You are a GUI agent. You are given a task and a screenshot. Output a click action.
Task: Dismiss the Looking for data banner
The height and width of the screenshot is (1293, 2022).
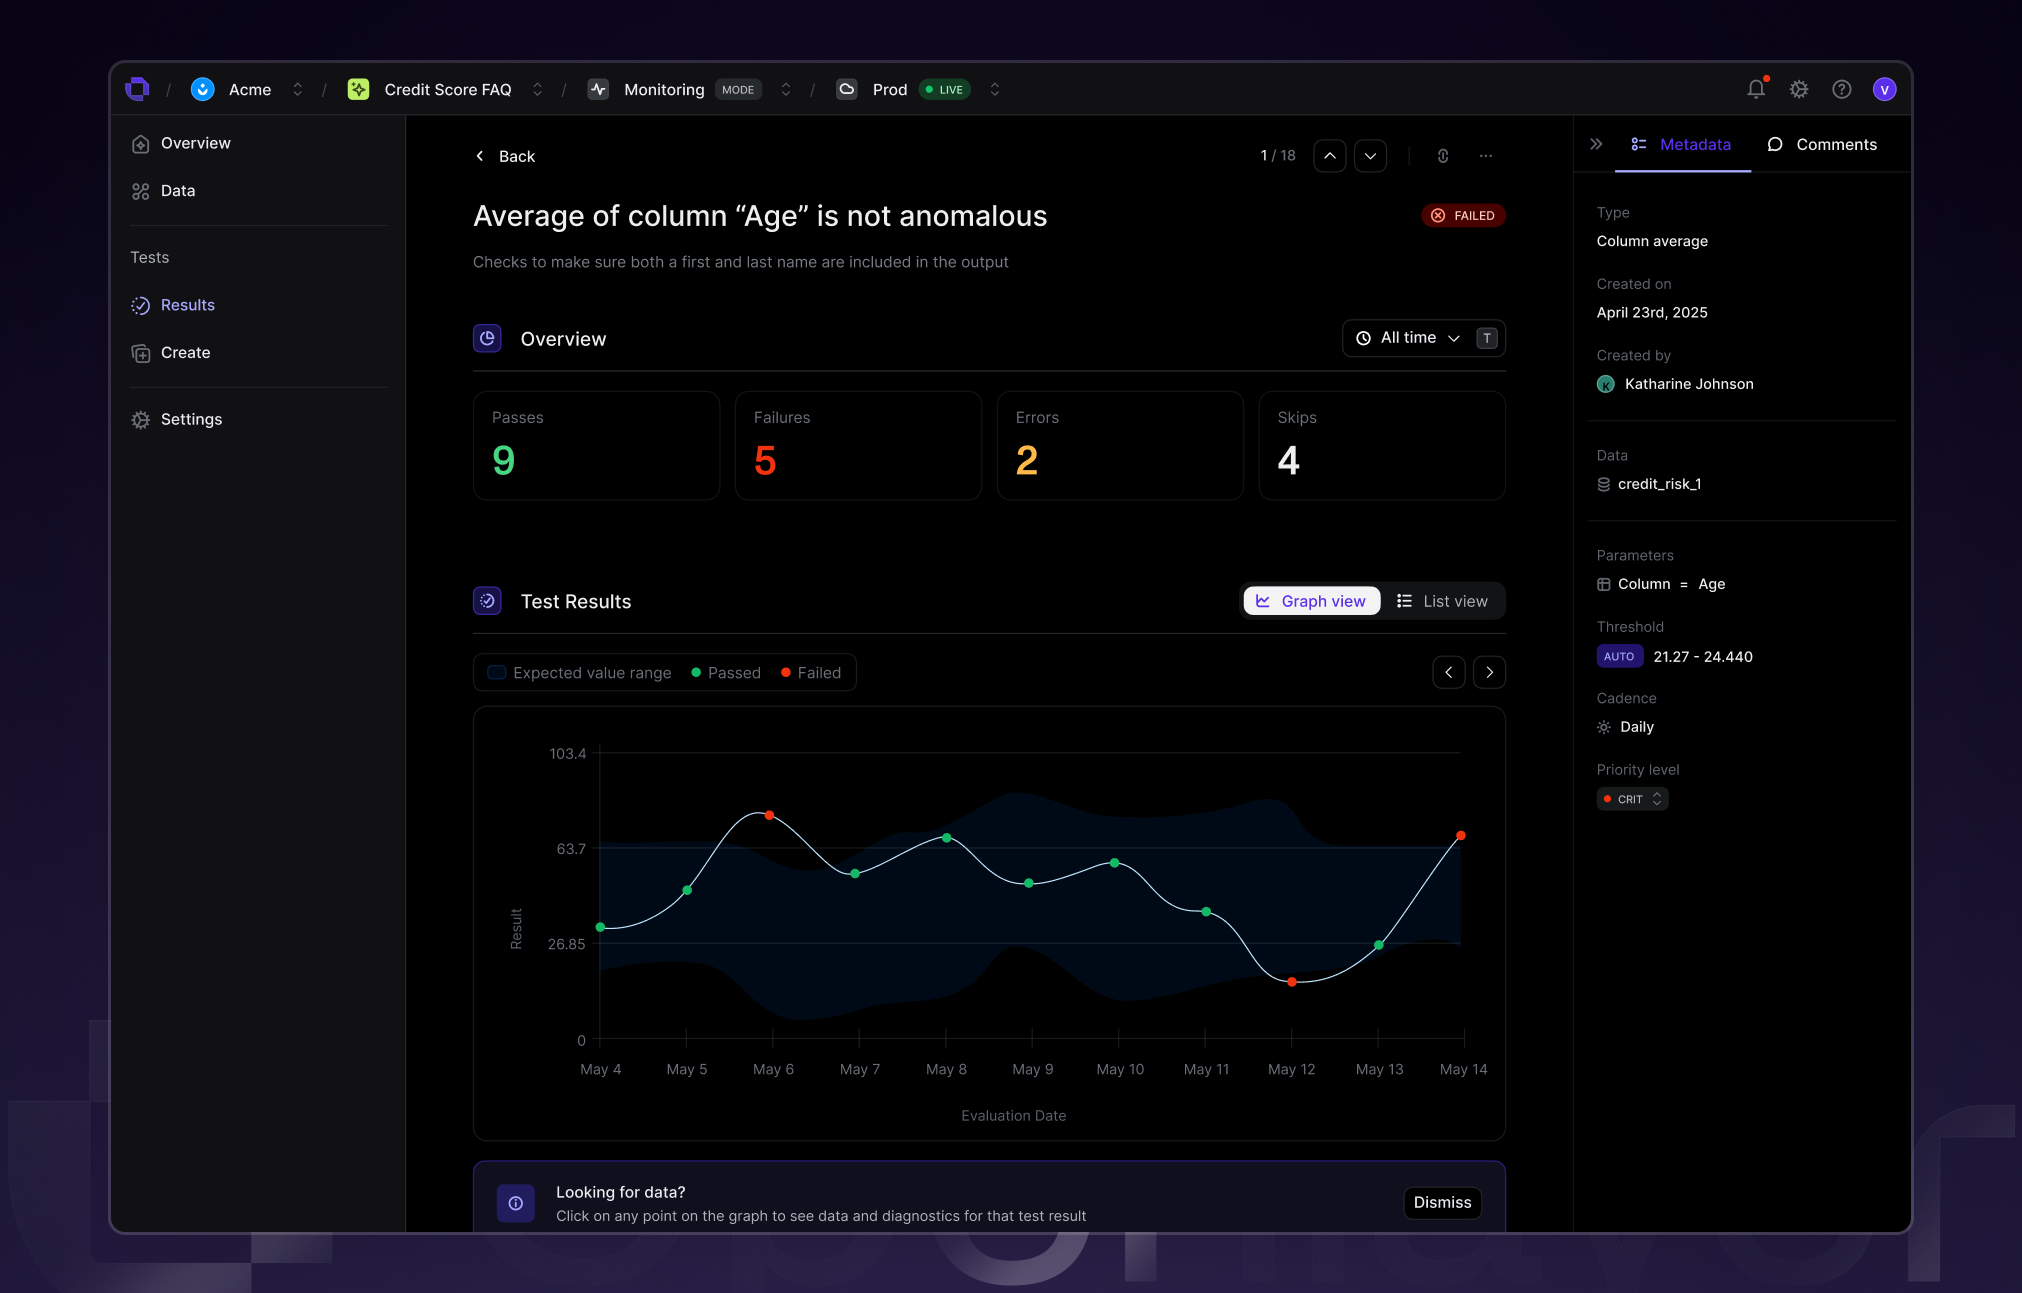pos(1441,1202)
